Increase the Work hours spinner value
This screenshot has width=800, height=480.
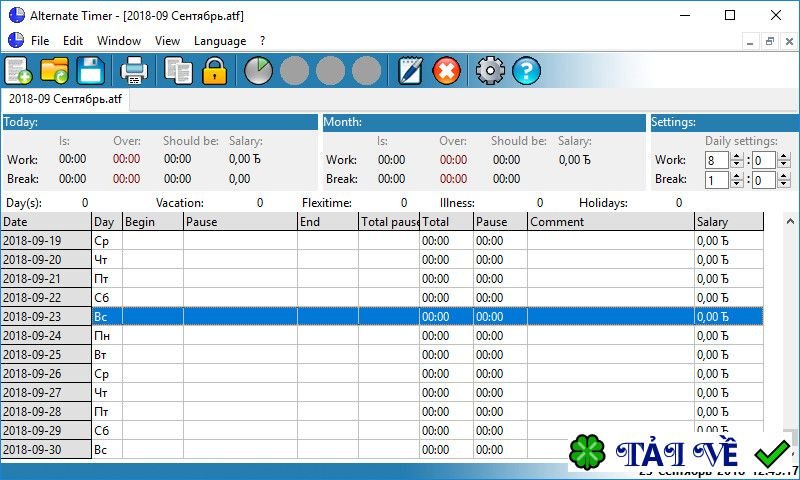click(737, 156)
